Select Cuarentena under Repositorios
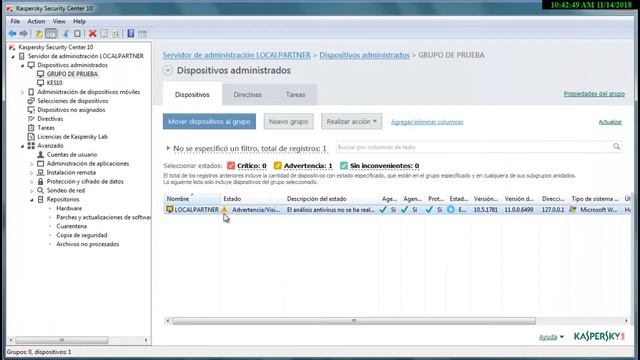The image size is (640, 360). [x=71, y=226]
